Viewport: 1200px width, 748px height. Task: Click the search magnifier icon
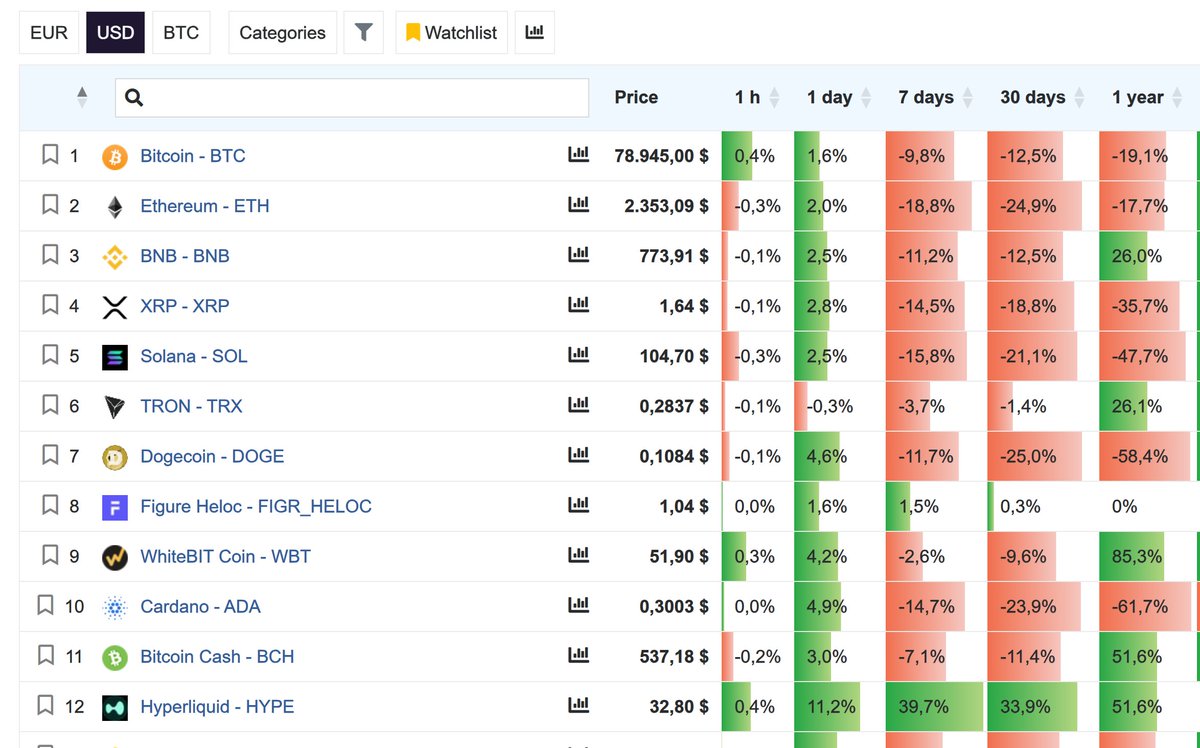(x=134, y=97)
